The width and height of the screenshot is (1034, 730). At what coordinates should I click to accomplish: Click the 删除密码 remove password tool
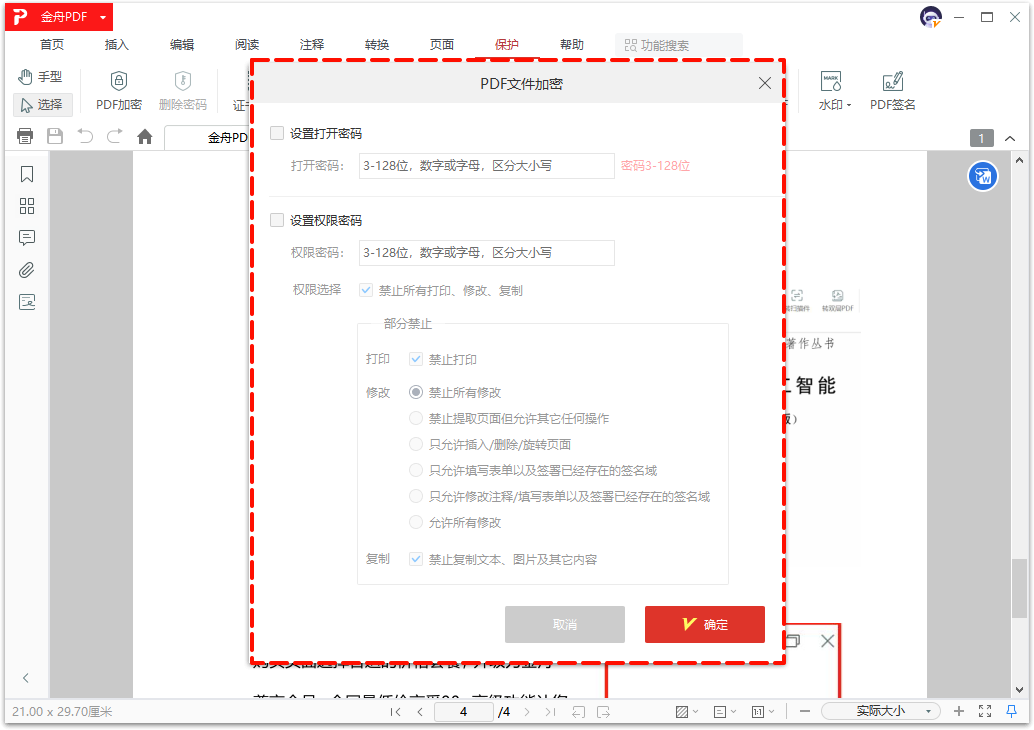(183, 90)
